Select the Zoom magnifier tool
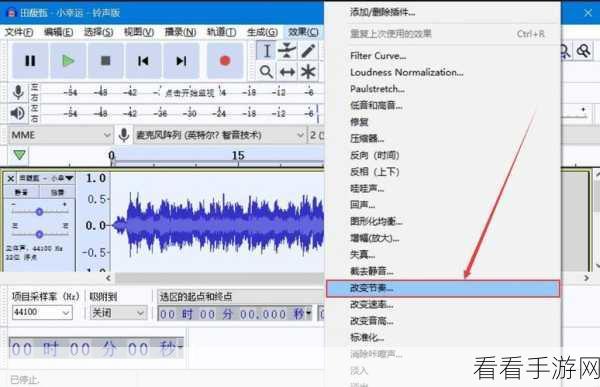The image size is (600, 387). [267, 72]
